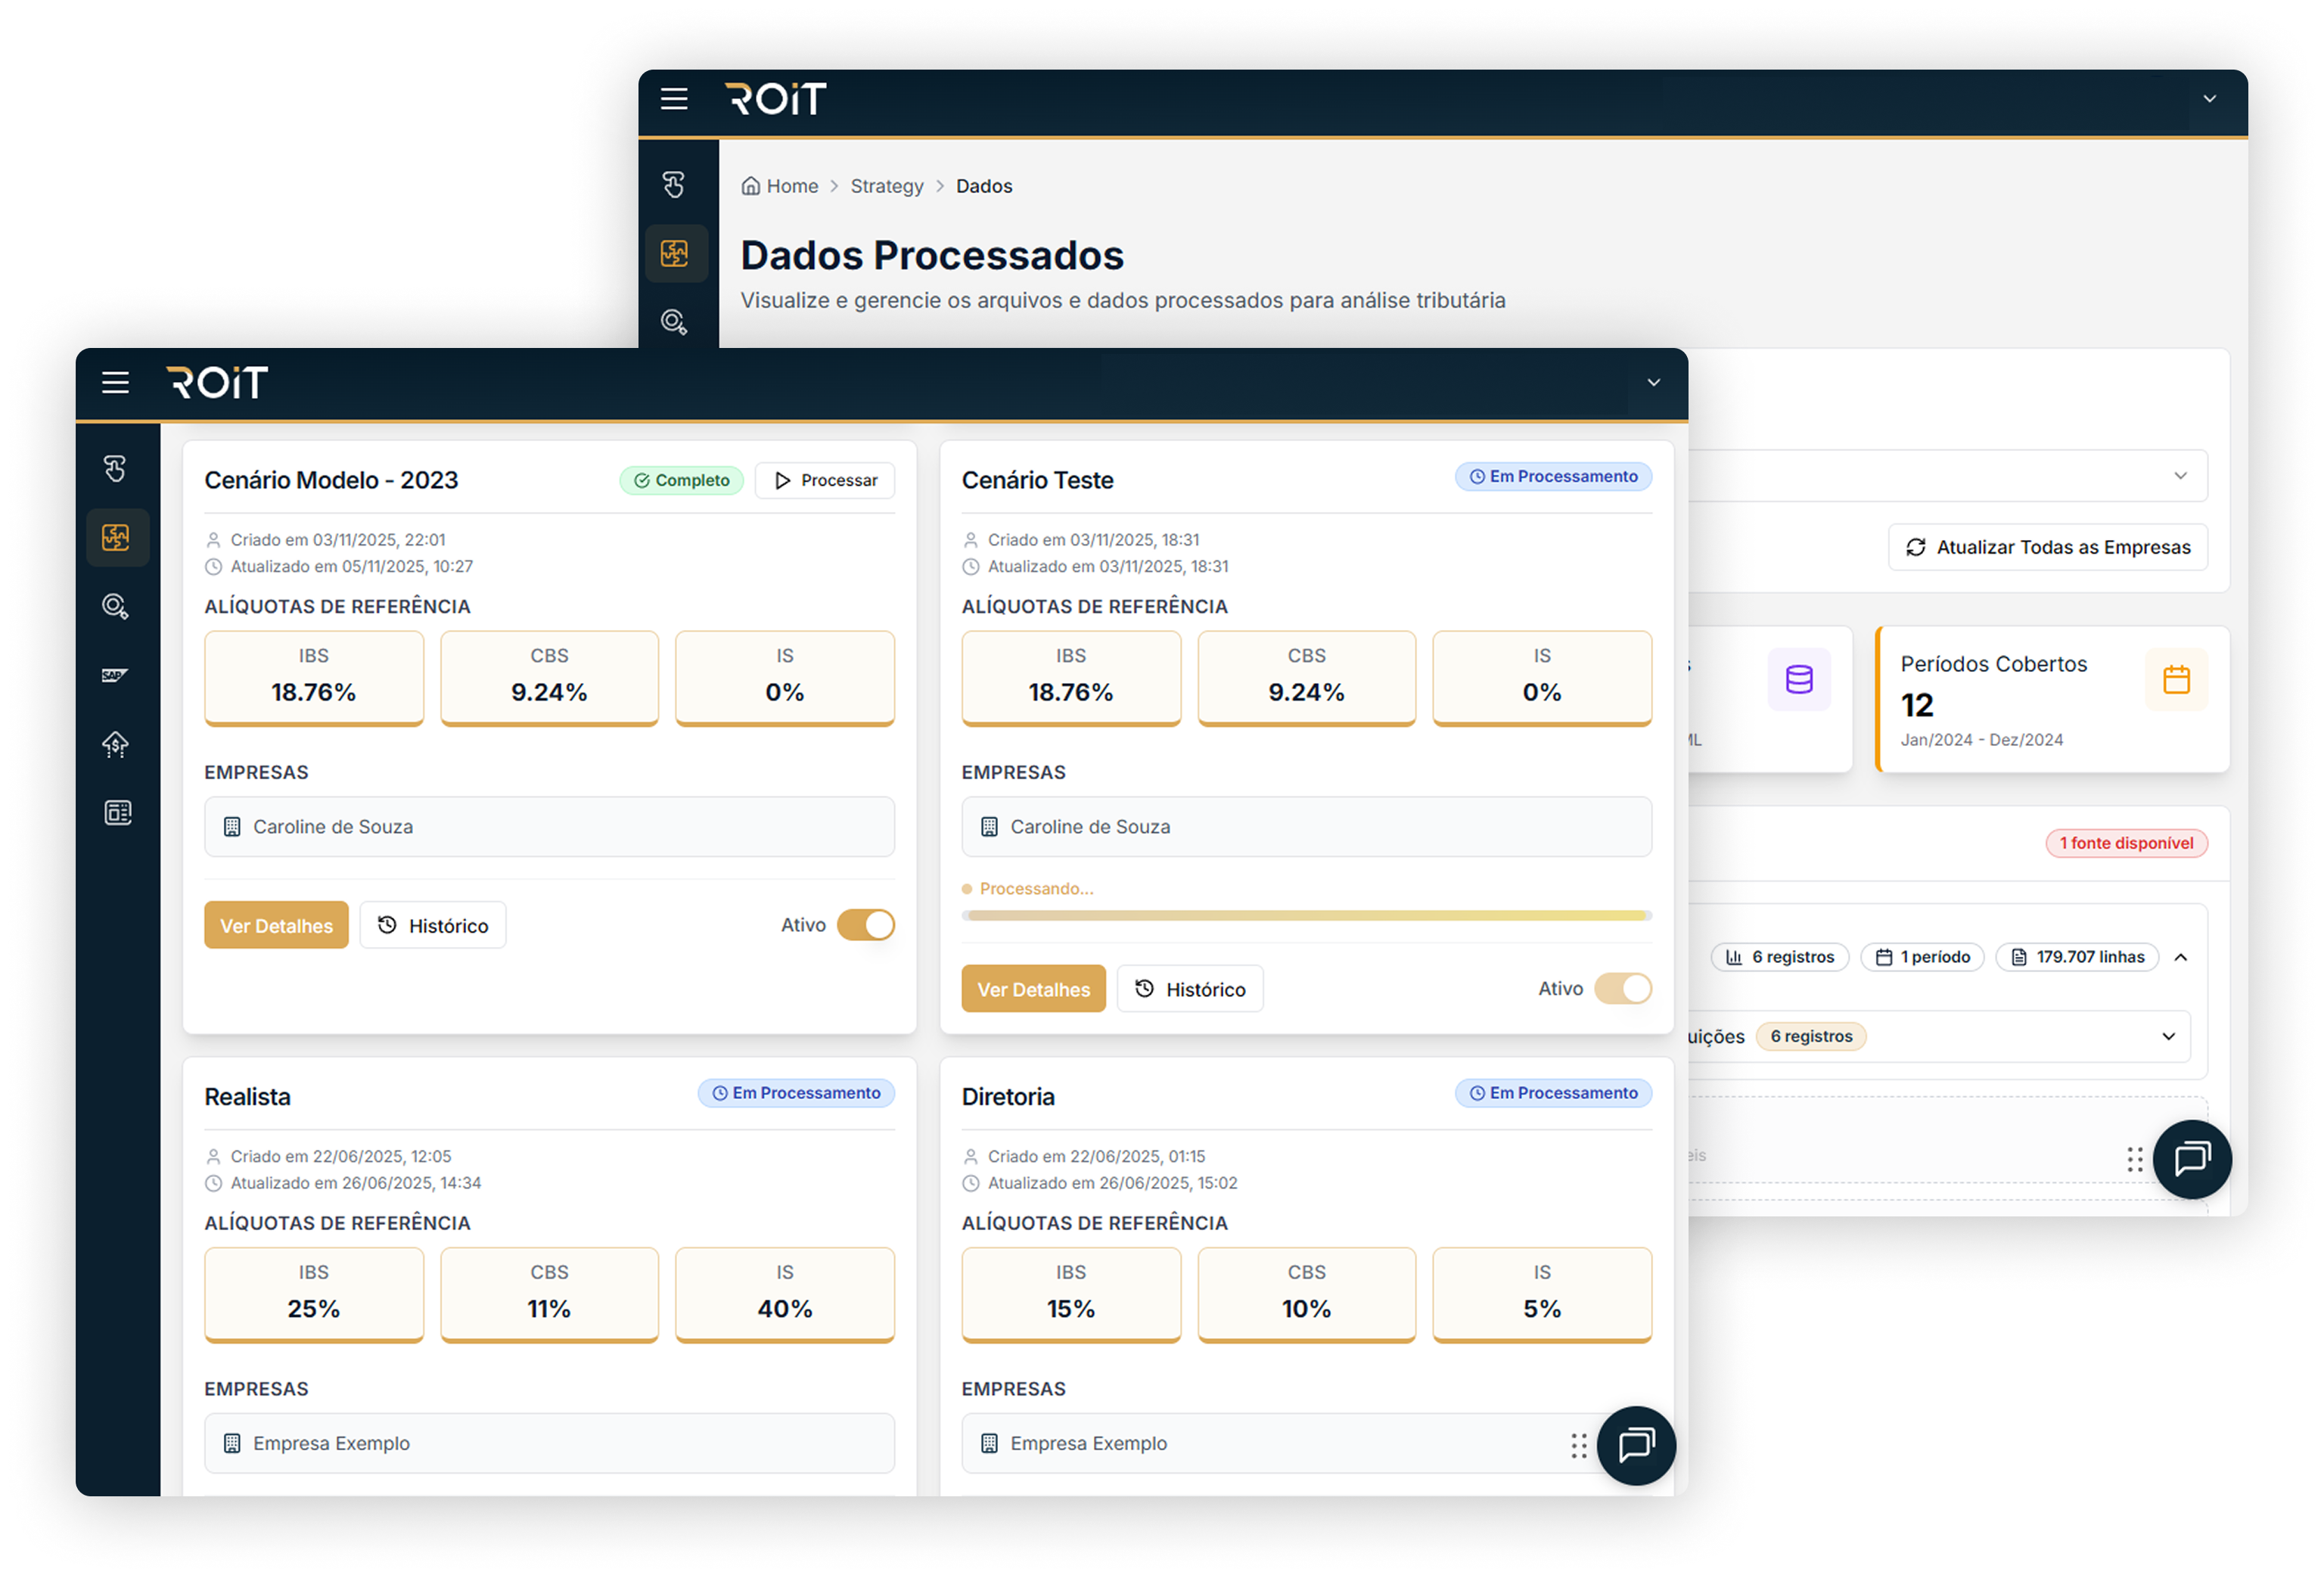Disable Ativo toggle for Cenário Modelo - 2023
The image size is (2324, 1578).
[865, 925]
